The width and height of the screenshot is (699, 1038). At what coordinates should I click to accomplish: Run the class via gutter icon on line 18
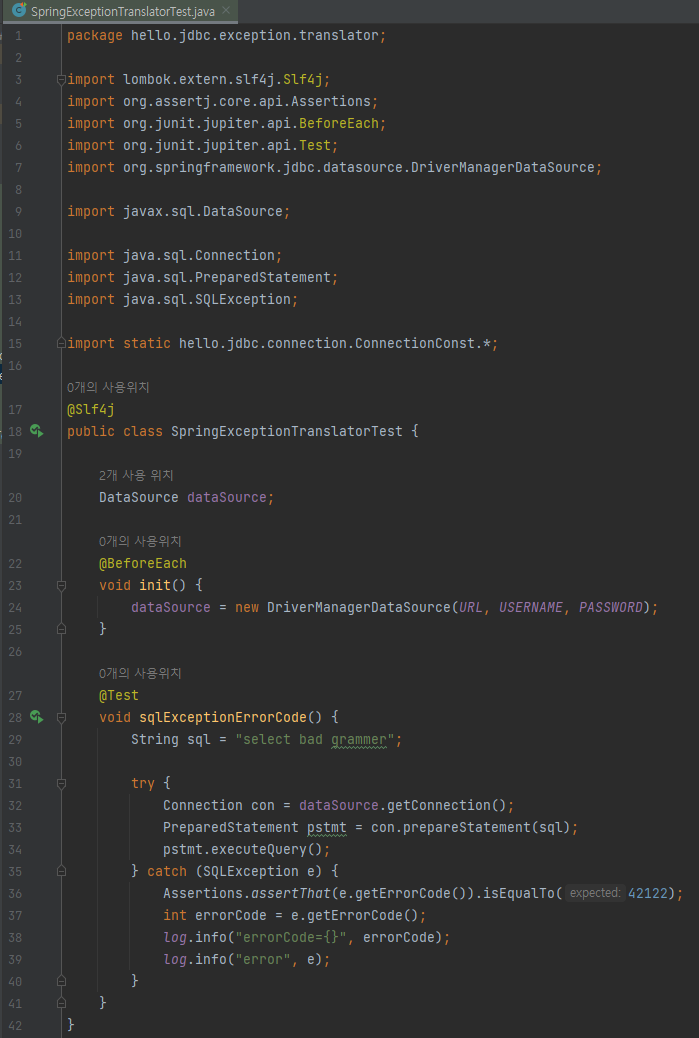tap(36, 432)
